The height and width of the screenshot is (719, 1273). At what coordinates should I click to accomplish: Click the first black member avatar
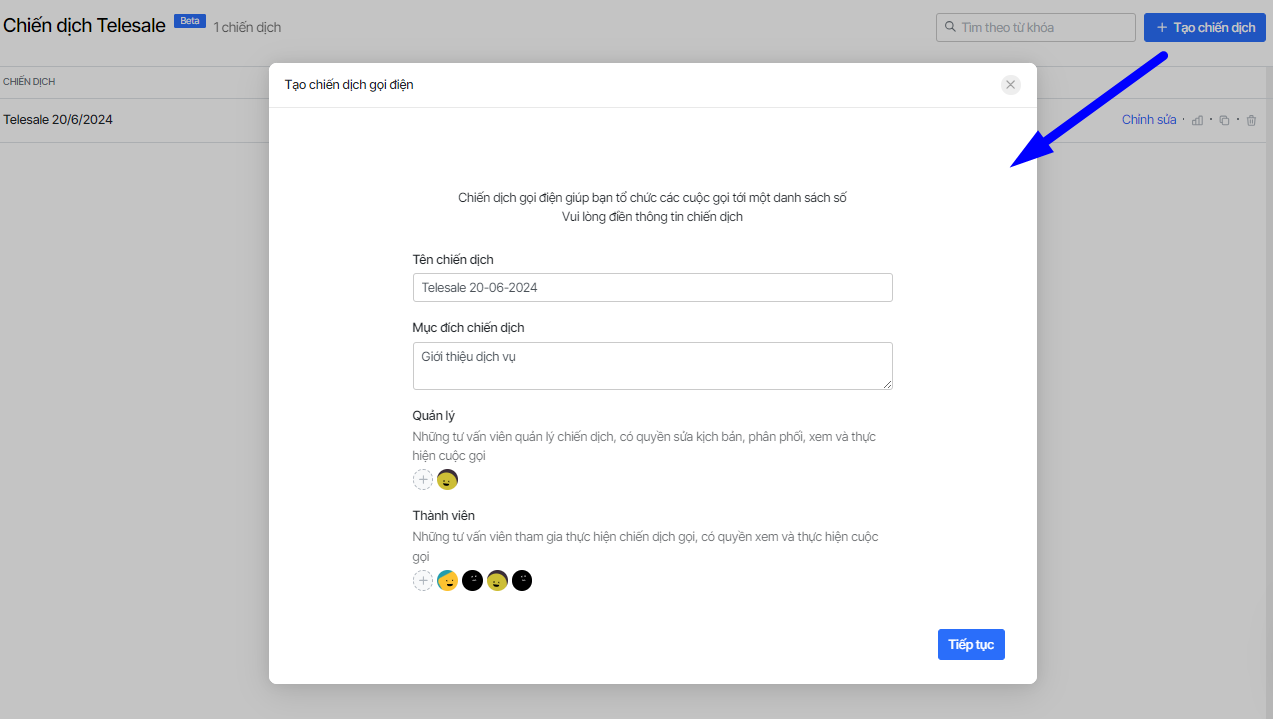coord(473,581)
